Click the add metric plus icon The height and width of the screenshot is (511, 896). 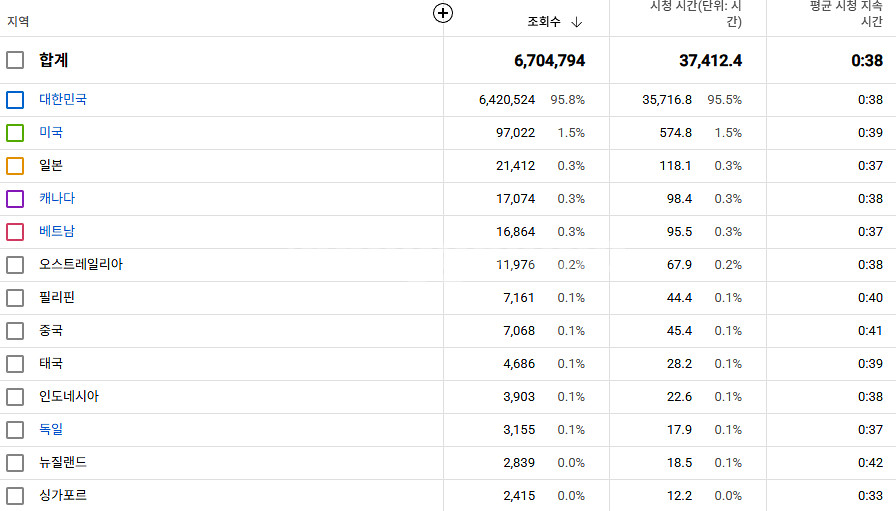point(443,13)
